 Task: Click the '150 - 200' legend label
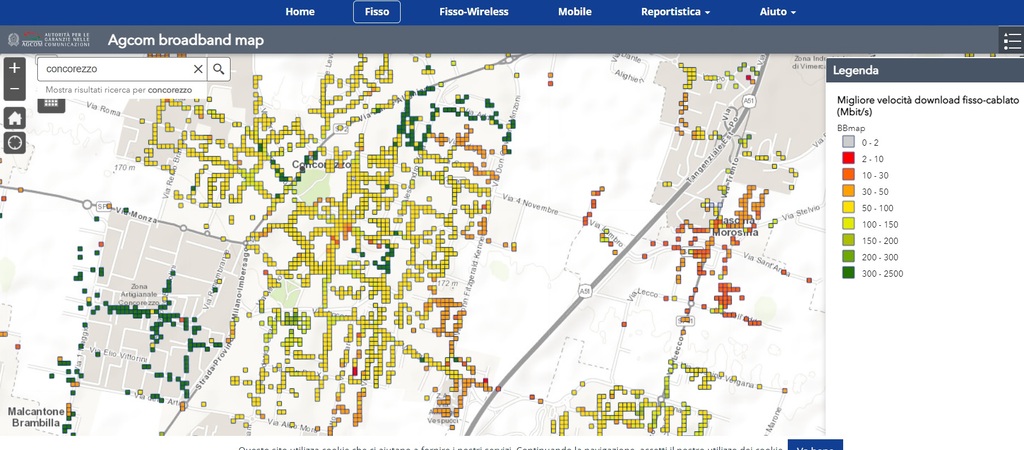[879, 240]
